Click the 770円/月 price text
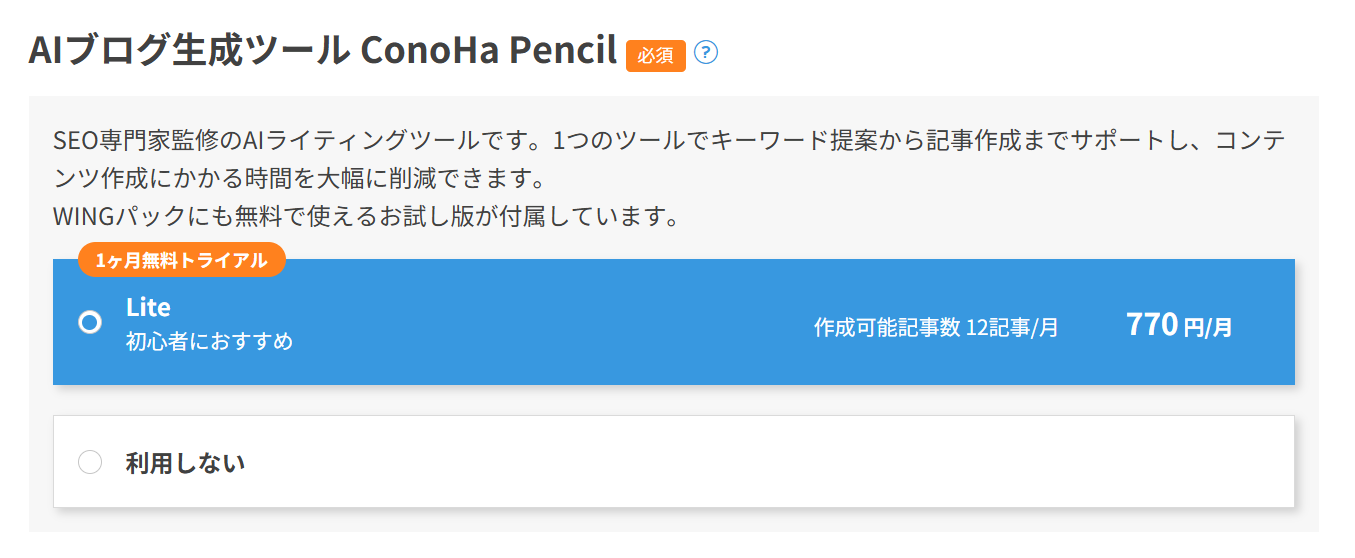Viewport: 1355px width, 558px height. [x=1178, y=325]
